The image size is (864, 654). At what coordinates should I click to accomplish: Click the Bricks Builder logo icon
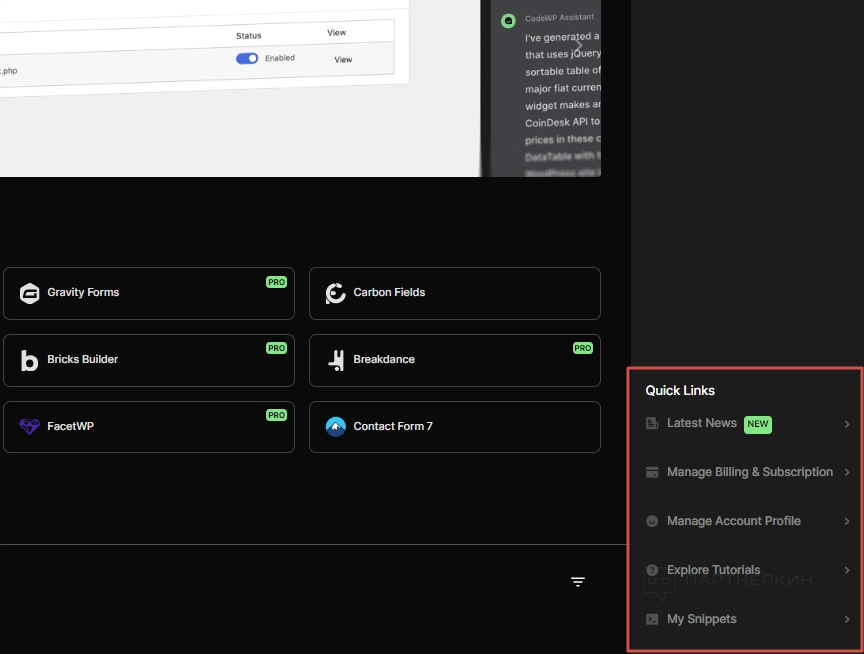pyautogui.click(x=30, y=360)
